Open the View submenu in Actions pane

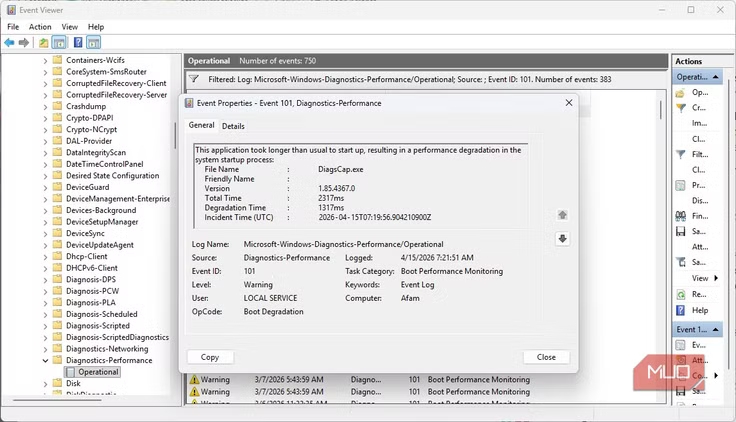click(x=703, y=278)
